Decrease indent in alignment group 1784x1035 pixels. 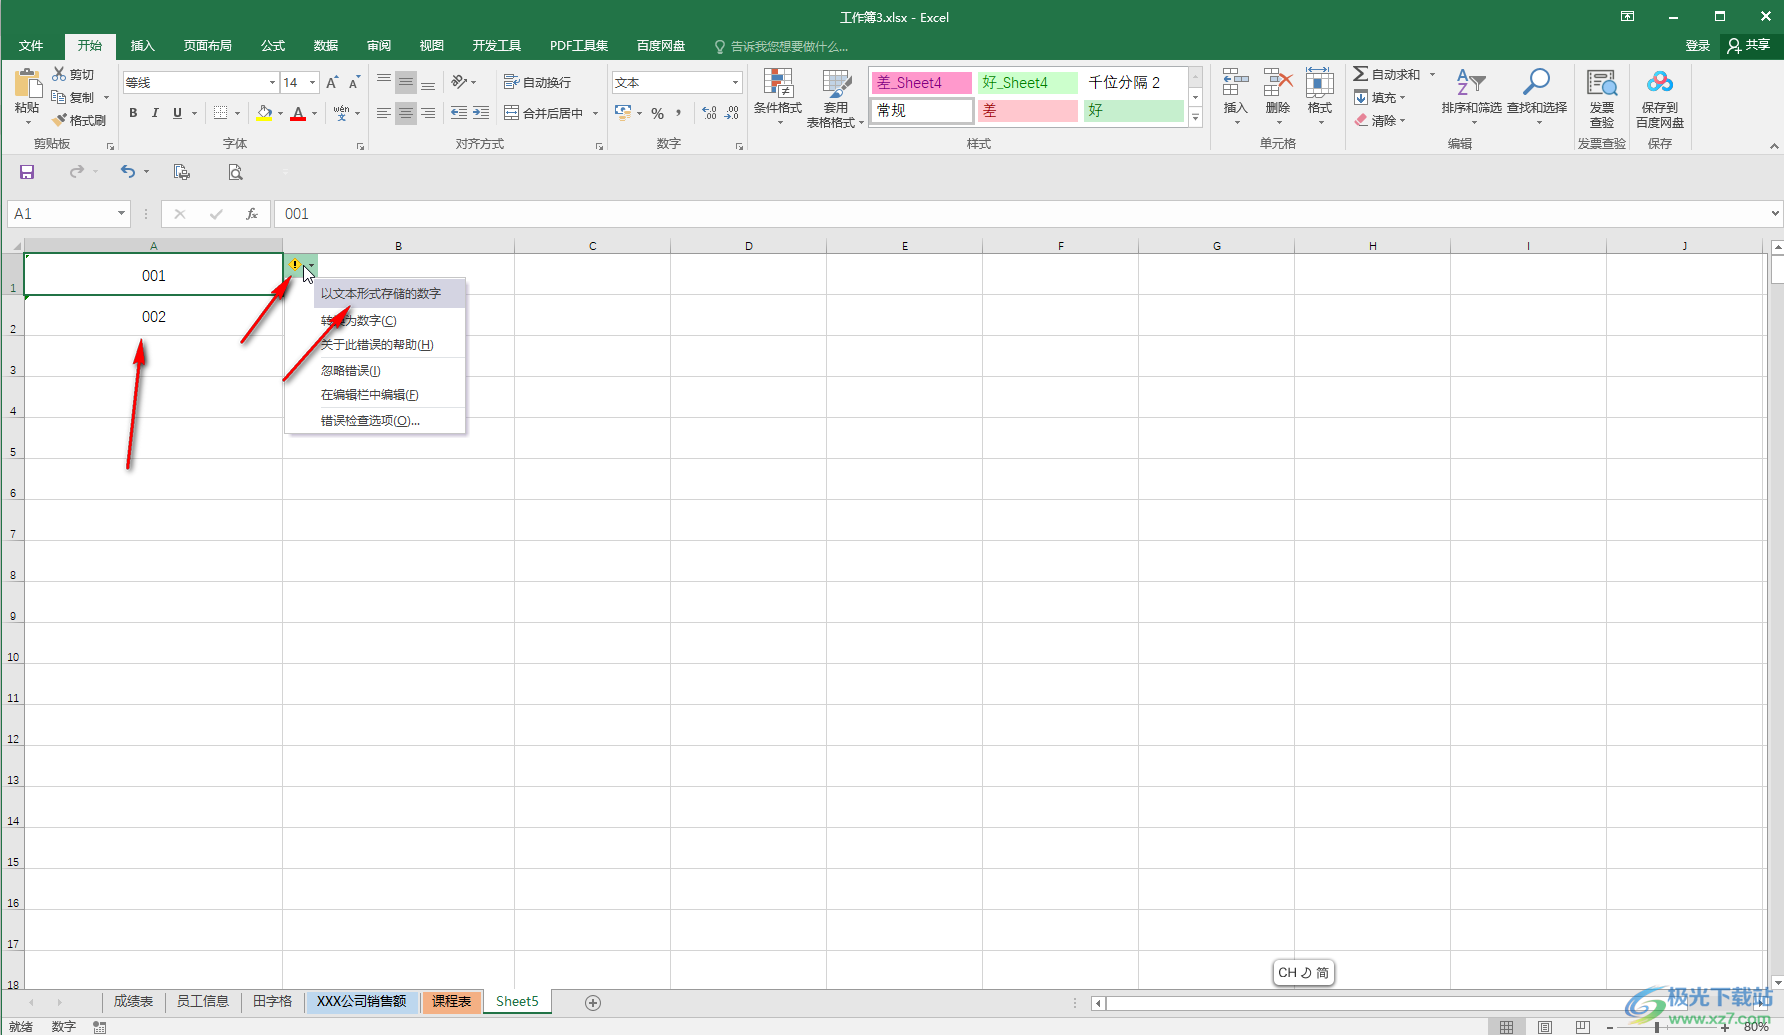[x=459, y=113]
